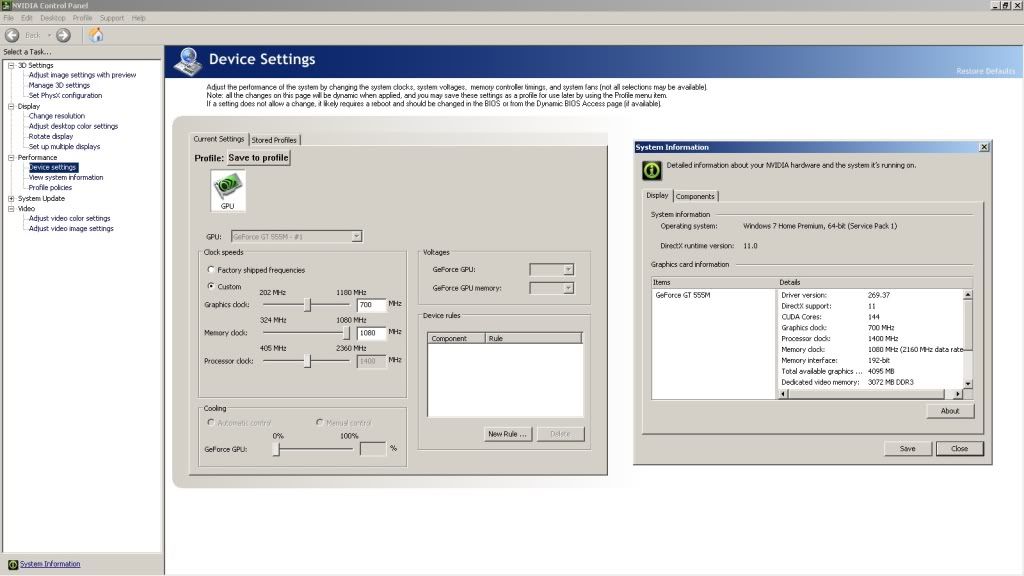Image resolution: width=1024 pixels, height=576 pixels.
Task: Open the Desktop menu
Action: pos(53,18)
